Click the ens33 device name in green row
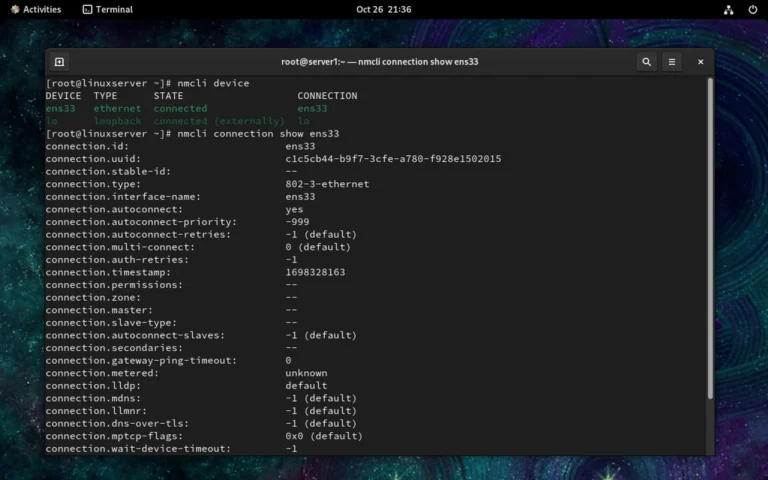The height and width of the screenshot is (480, 768). (x=60, y=108)
